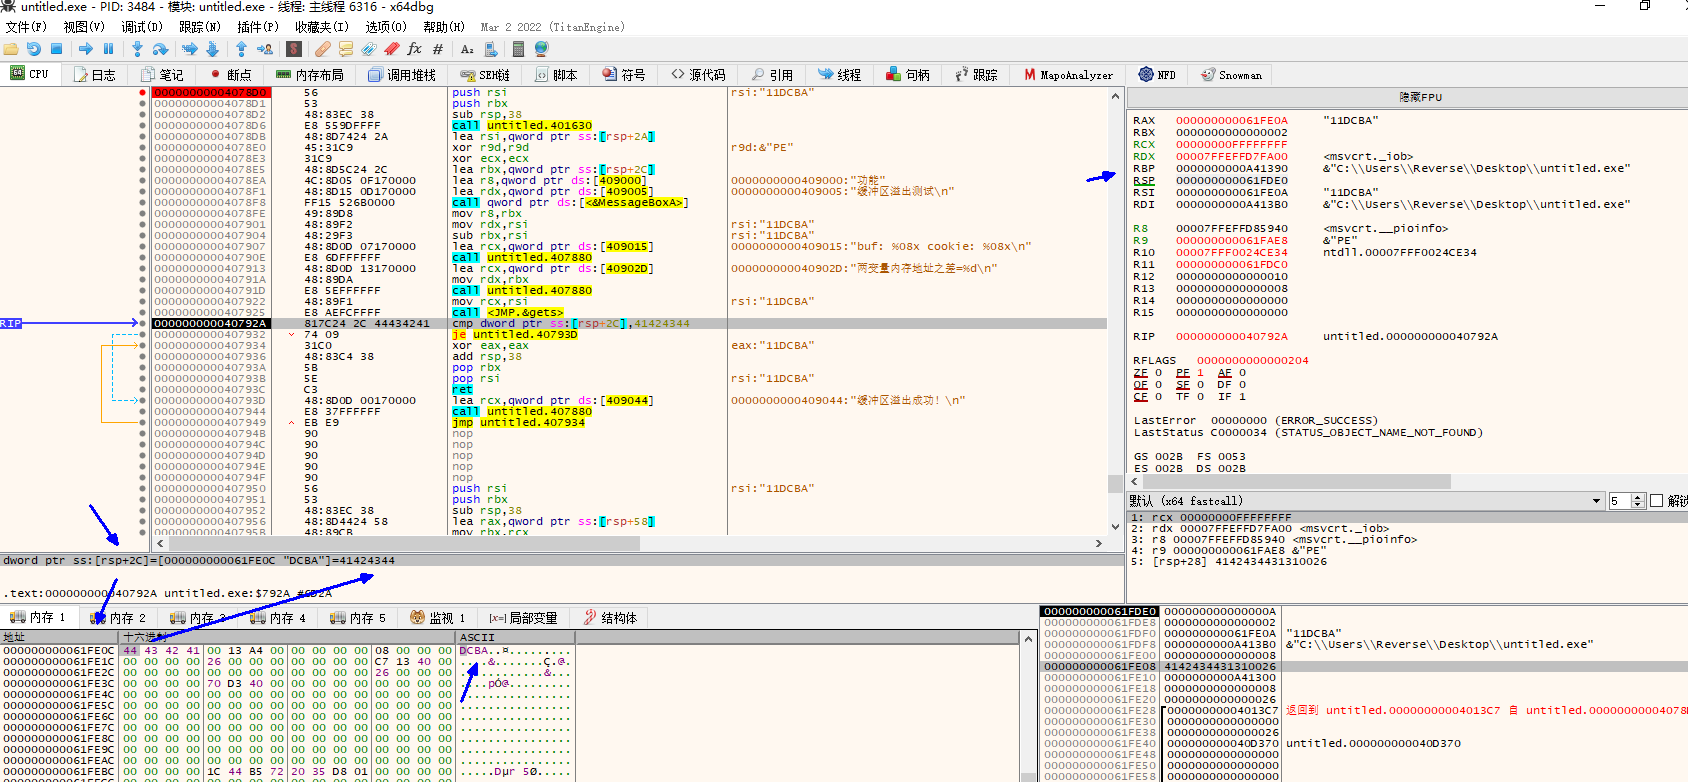Viewport: 1688px width, 782px height.
Task: Click the Step Into toolbar icon
Action: 137,49
